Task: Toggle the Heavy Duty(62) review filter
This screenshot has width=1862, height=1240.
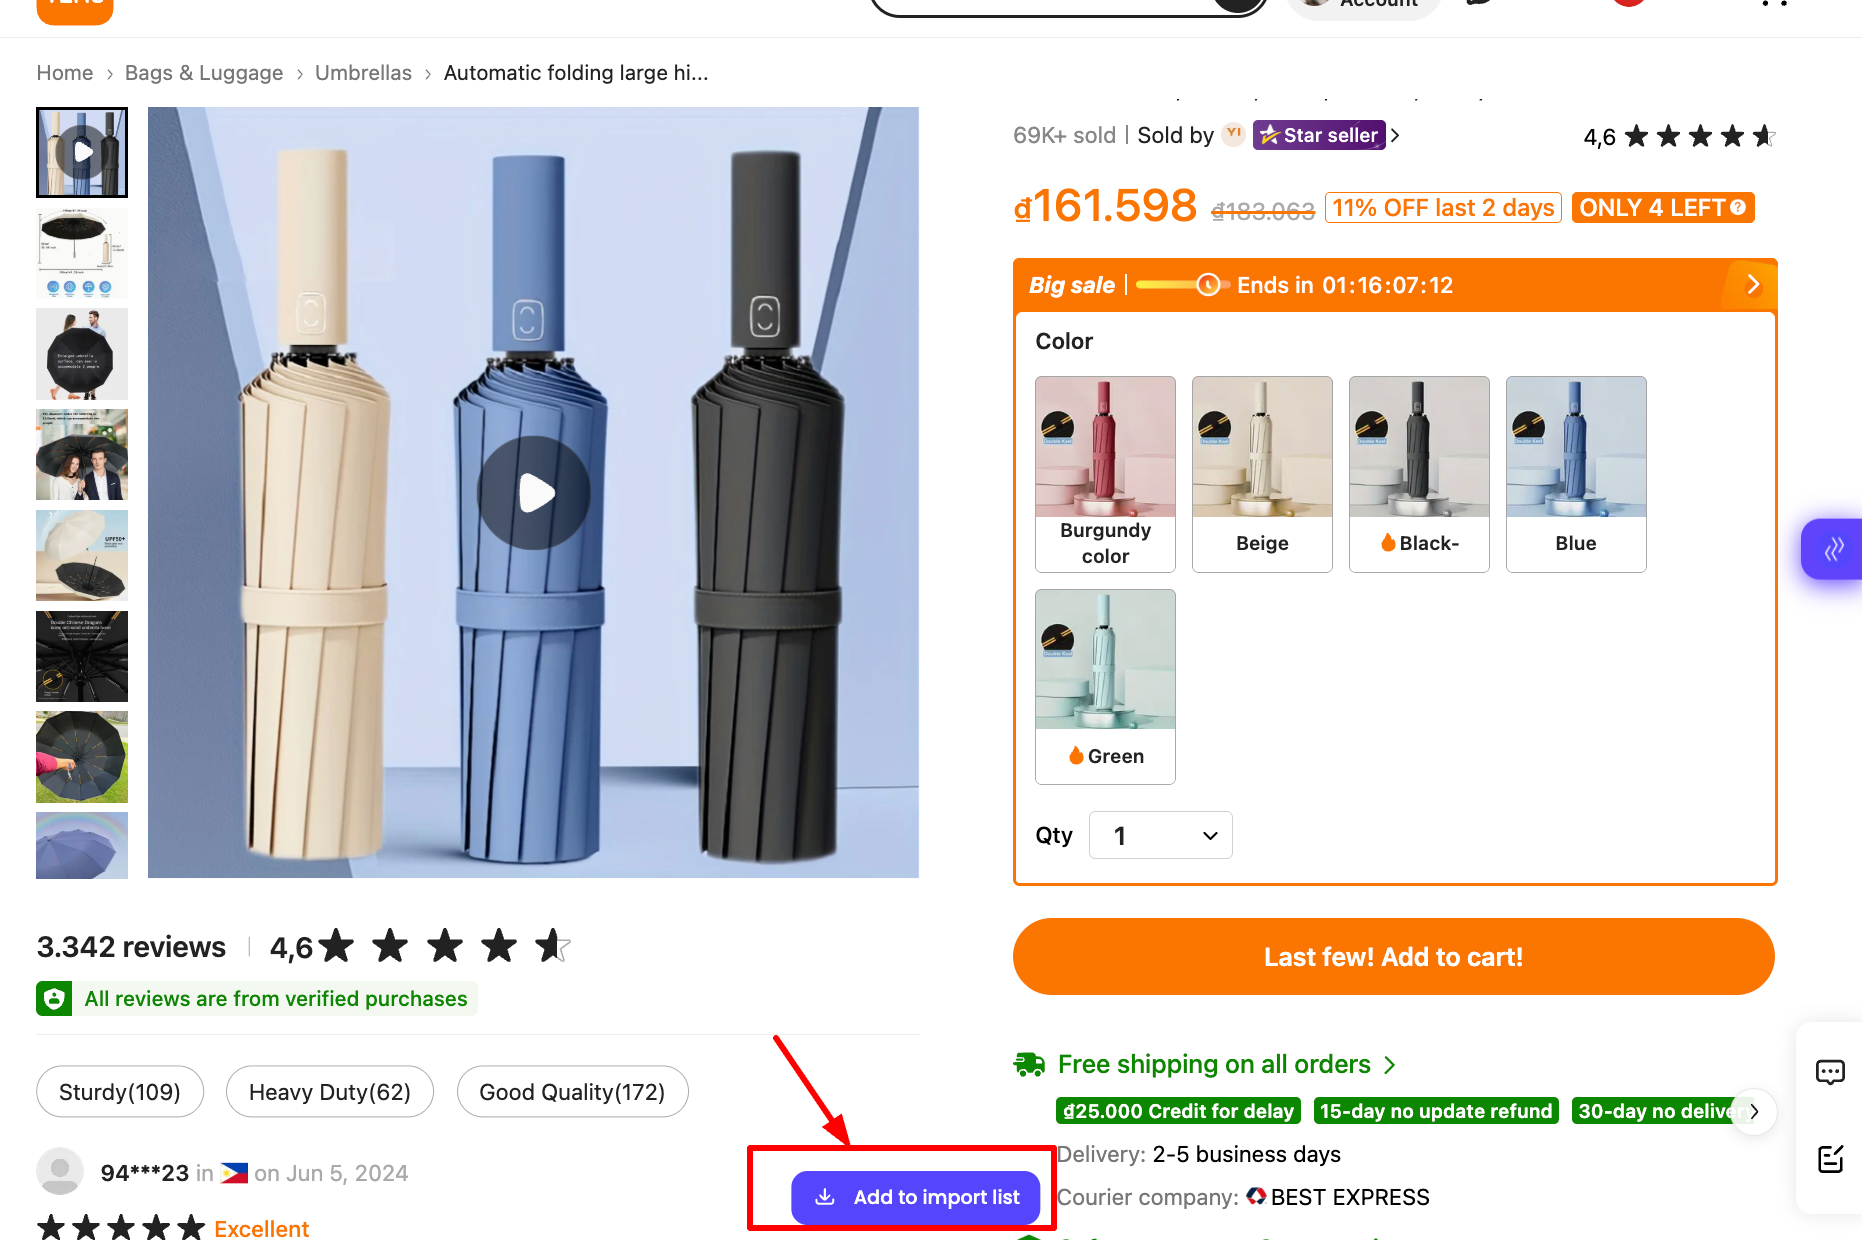Action: tap(330, 1091)
